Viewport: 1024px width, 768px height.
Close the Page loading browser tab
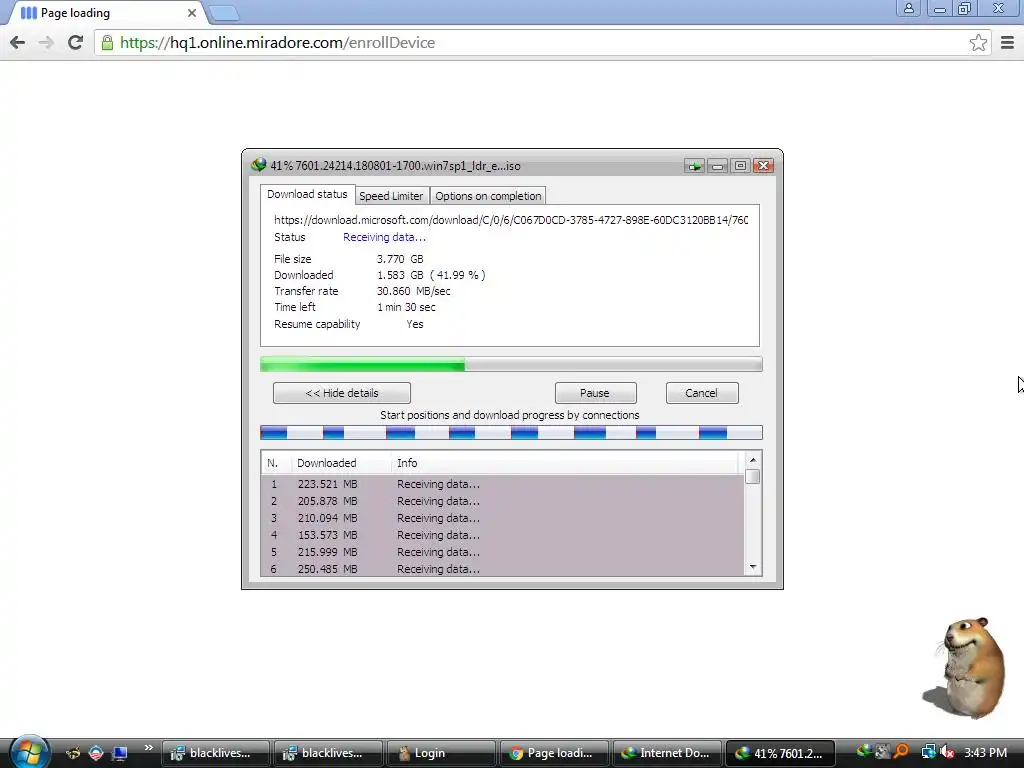(x=192, y=13)
